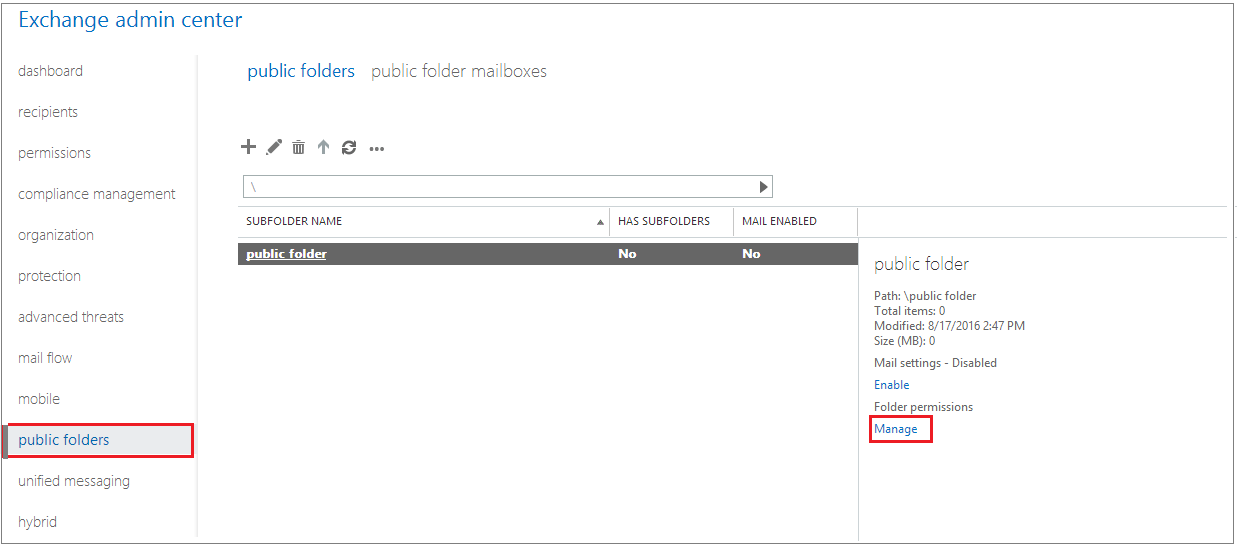
Task: Refresh the public folders list
Action: click(348, 147)
